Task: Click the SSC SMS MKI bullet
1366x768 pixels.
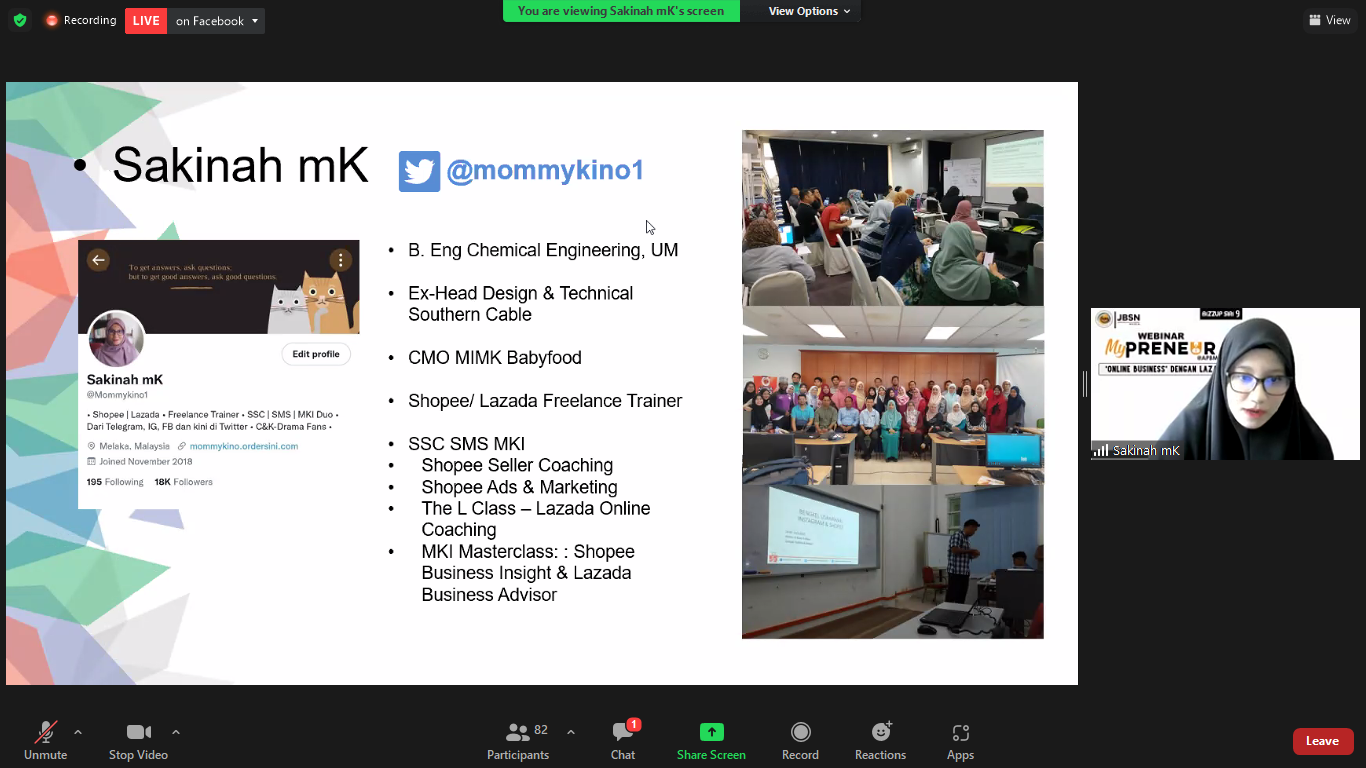Action: tap(466, 444)
